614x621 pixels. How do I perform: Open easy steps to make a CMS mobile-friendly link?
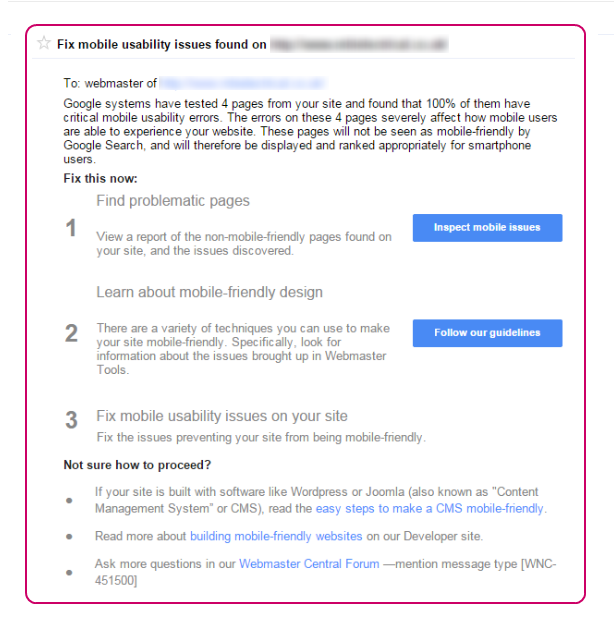coord(429,508)
